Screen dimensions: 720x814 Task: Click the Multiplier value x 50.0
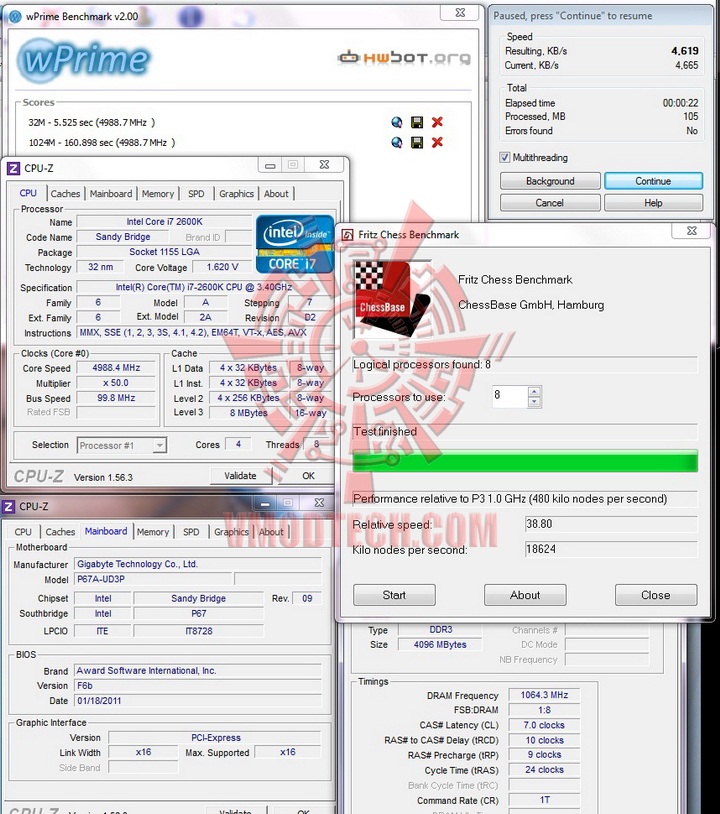point(116,383)
